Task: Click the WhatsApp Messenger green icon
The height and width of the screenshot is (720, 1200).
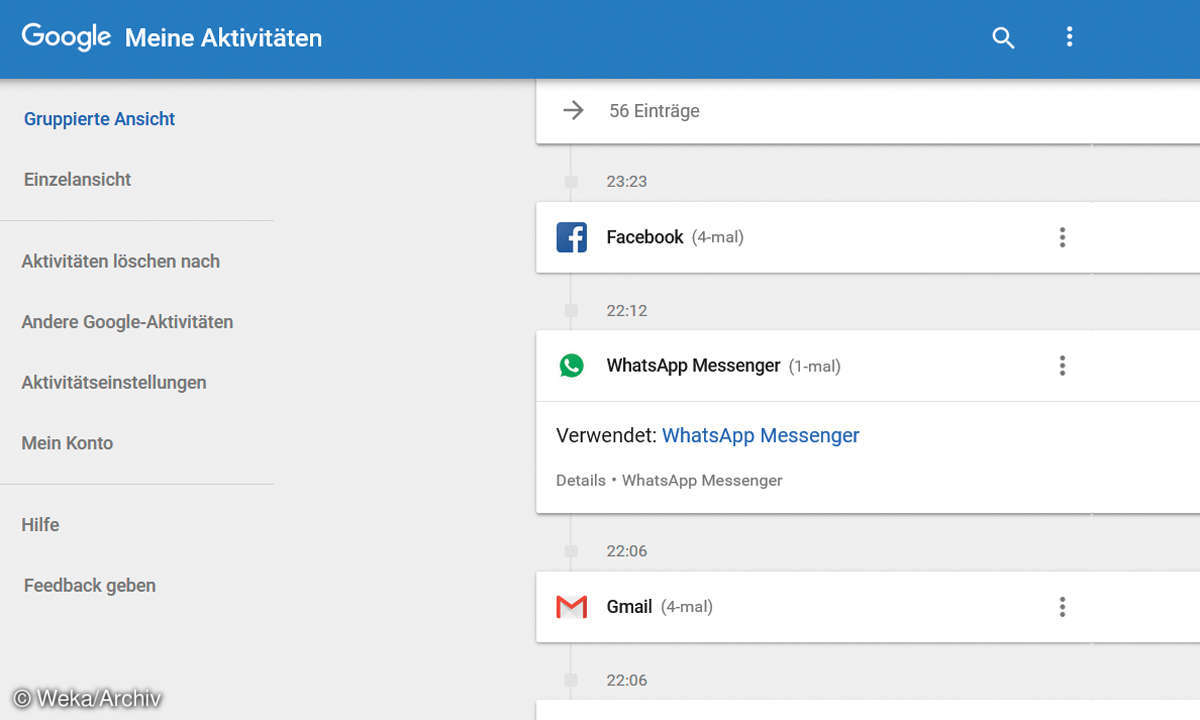Action: pyautogui.click(x=572, y=366)
